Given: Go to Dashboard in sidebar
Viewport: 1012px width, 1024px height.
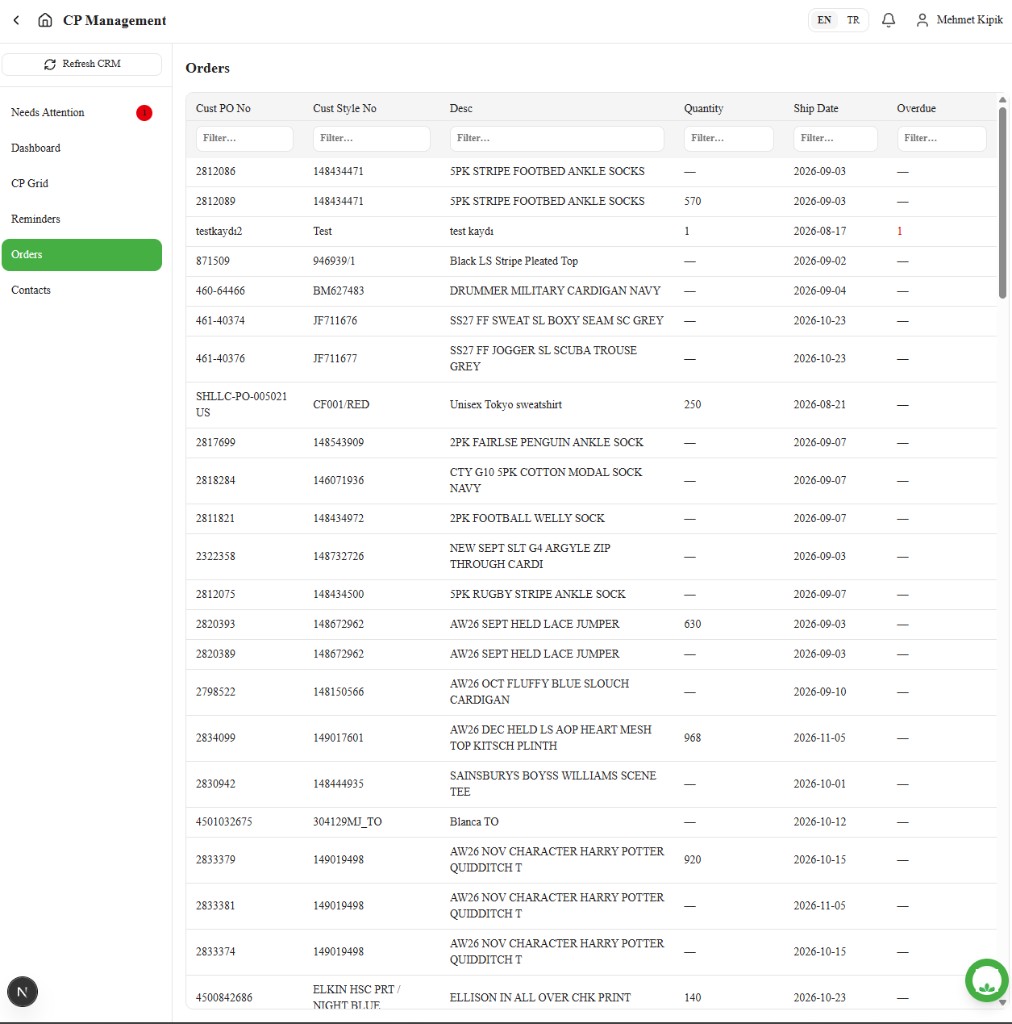Looking at the screenshot, I should (82, 148).
